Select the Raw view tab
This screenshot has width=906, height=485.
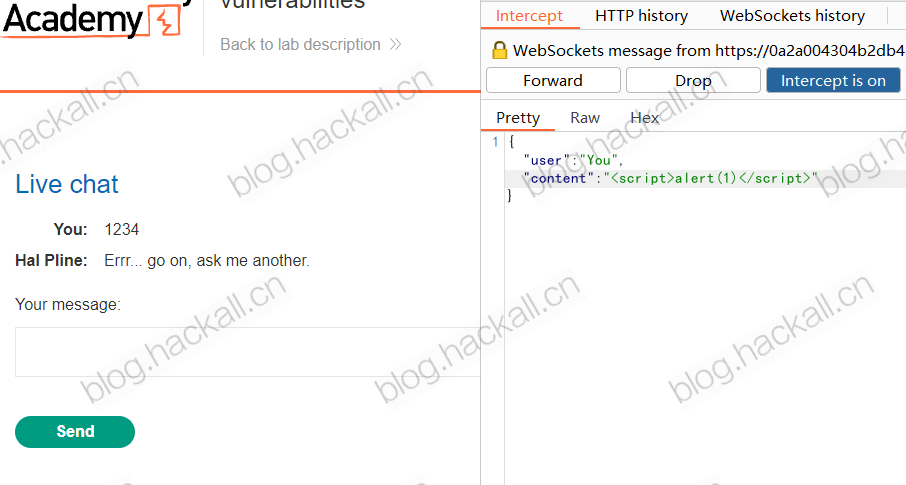pyautogui.click(x=585, y=118)
